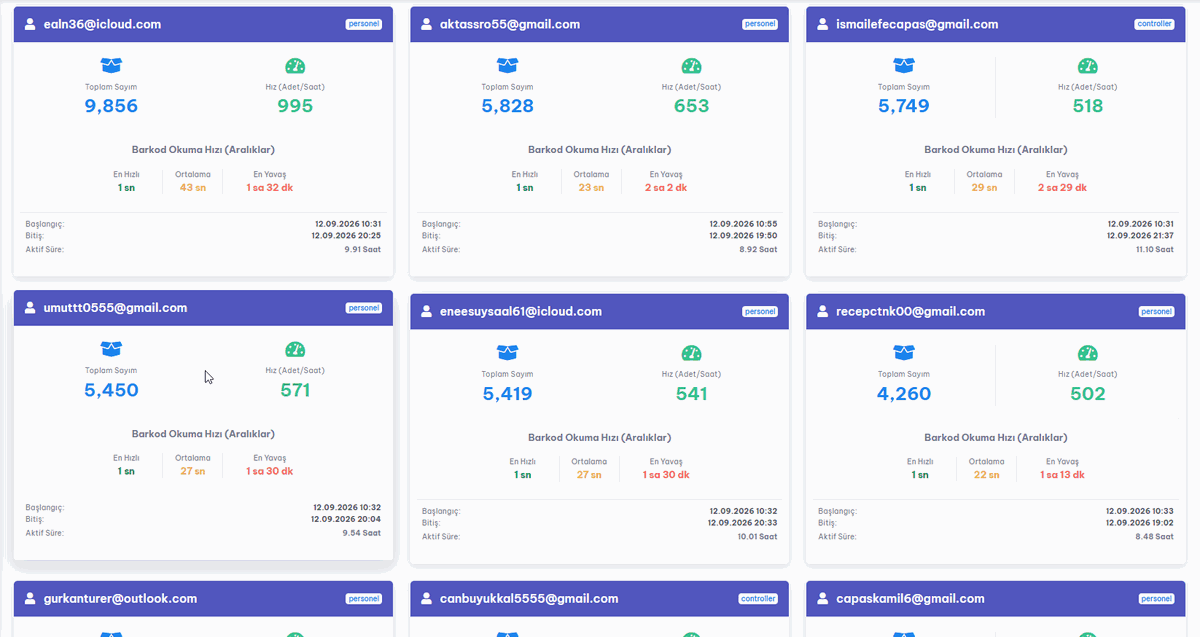The image size is (1200, 637).
Task: Click personel badge on recepctnk00@gmail.com card
Action: pos(1156,311)
